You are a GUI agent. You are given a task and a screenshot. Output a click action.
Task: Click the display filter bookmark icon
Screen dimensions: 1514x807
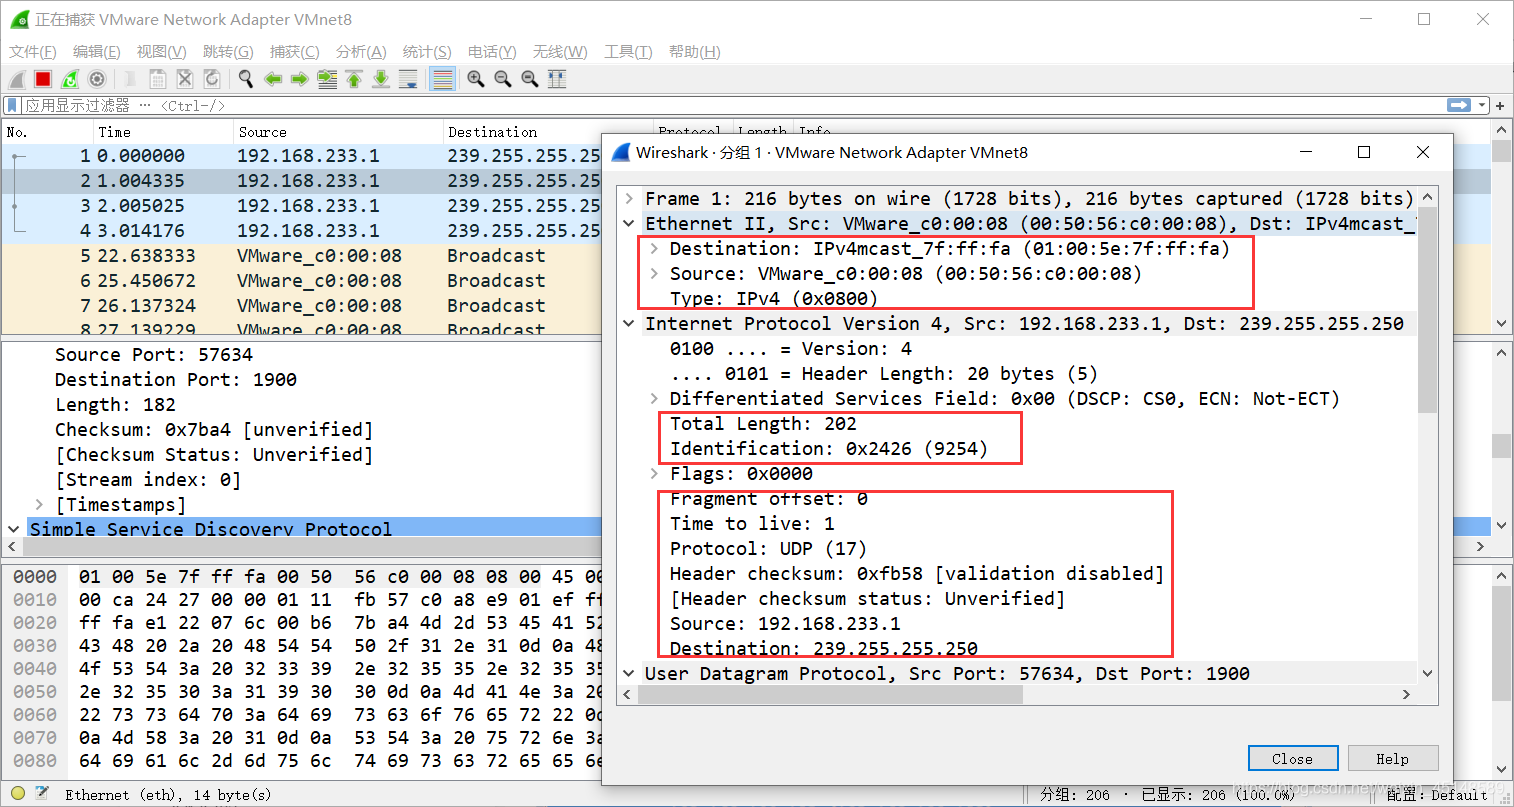point(12,105)
